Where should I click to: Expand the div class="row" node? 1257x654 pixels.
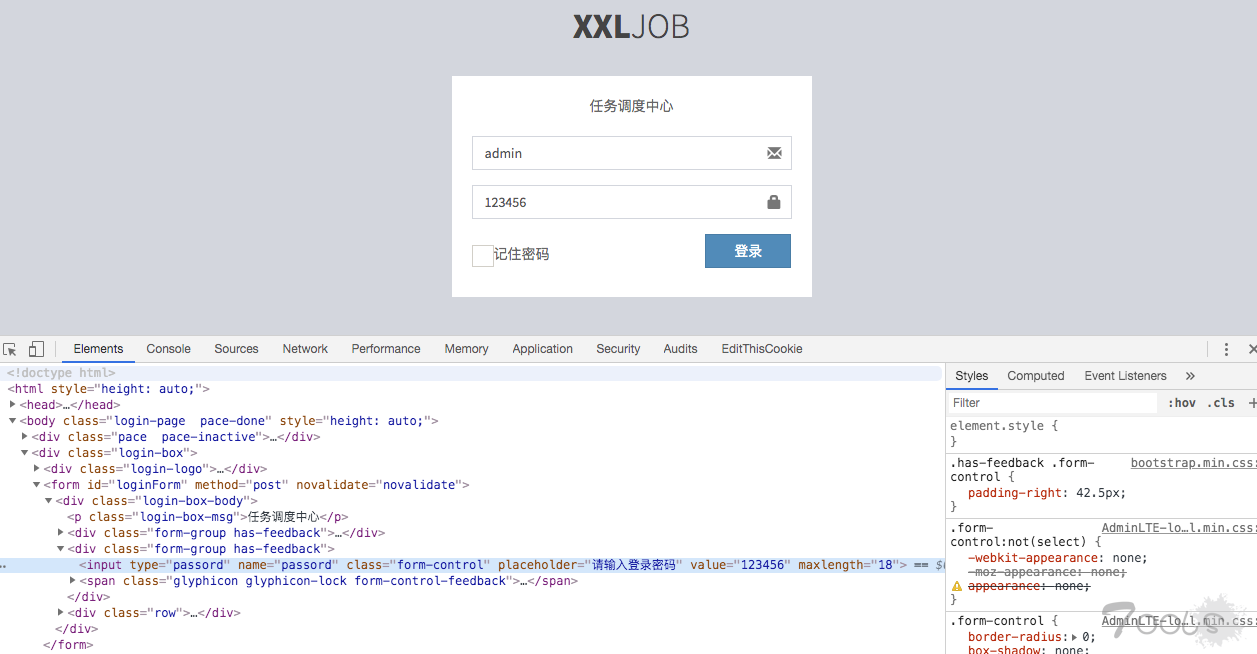tap(60, 613)
